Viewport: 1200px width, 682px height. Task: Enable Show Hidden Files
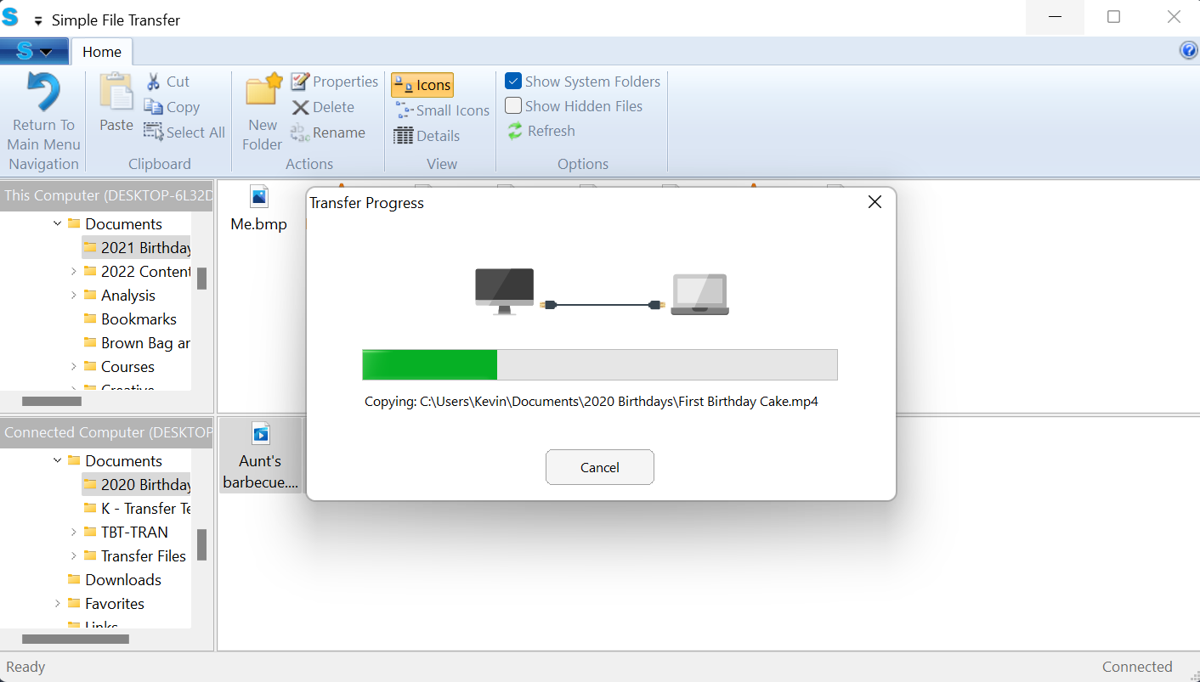tap(513, 105)
